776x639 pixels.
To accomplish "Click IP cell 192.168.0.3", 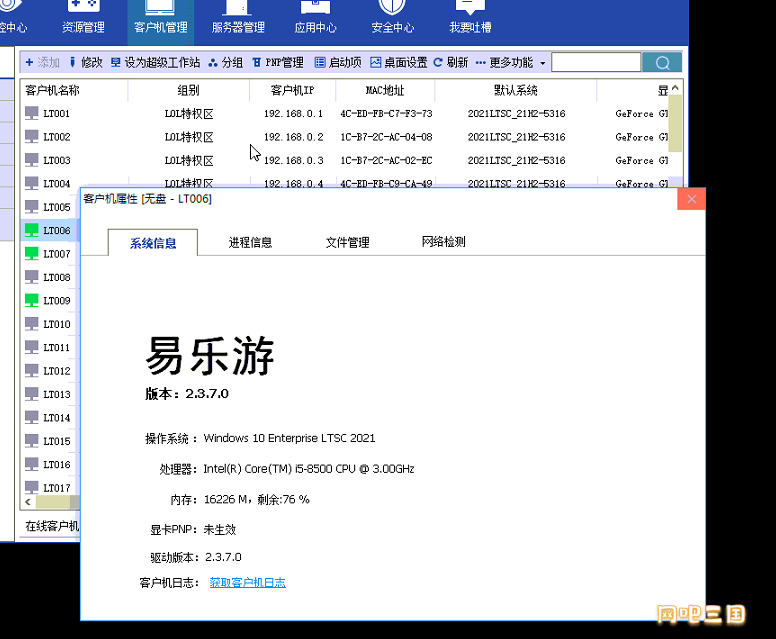I will point(293,160).
